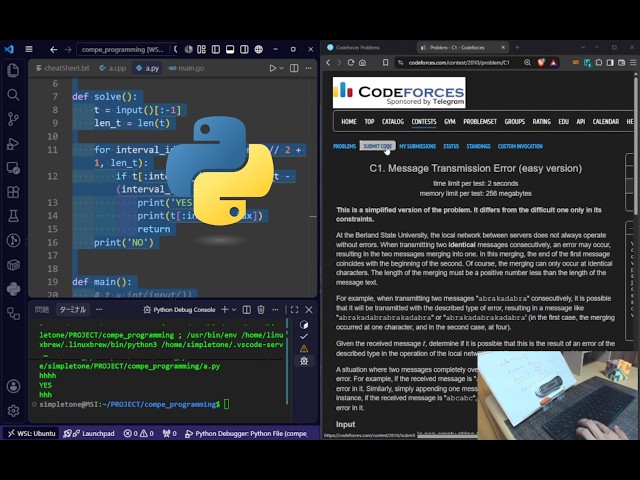640x480 pixels.
Task: Click the Brave shields icon
Action: 541,62
